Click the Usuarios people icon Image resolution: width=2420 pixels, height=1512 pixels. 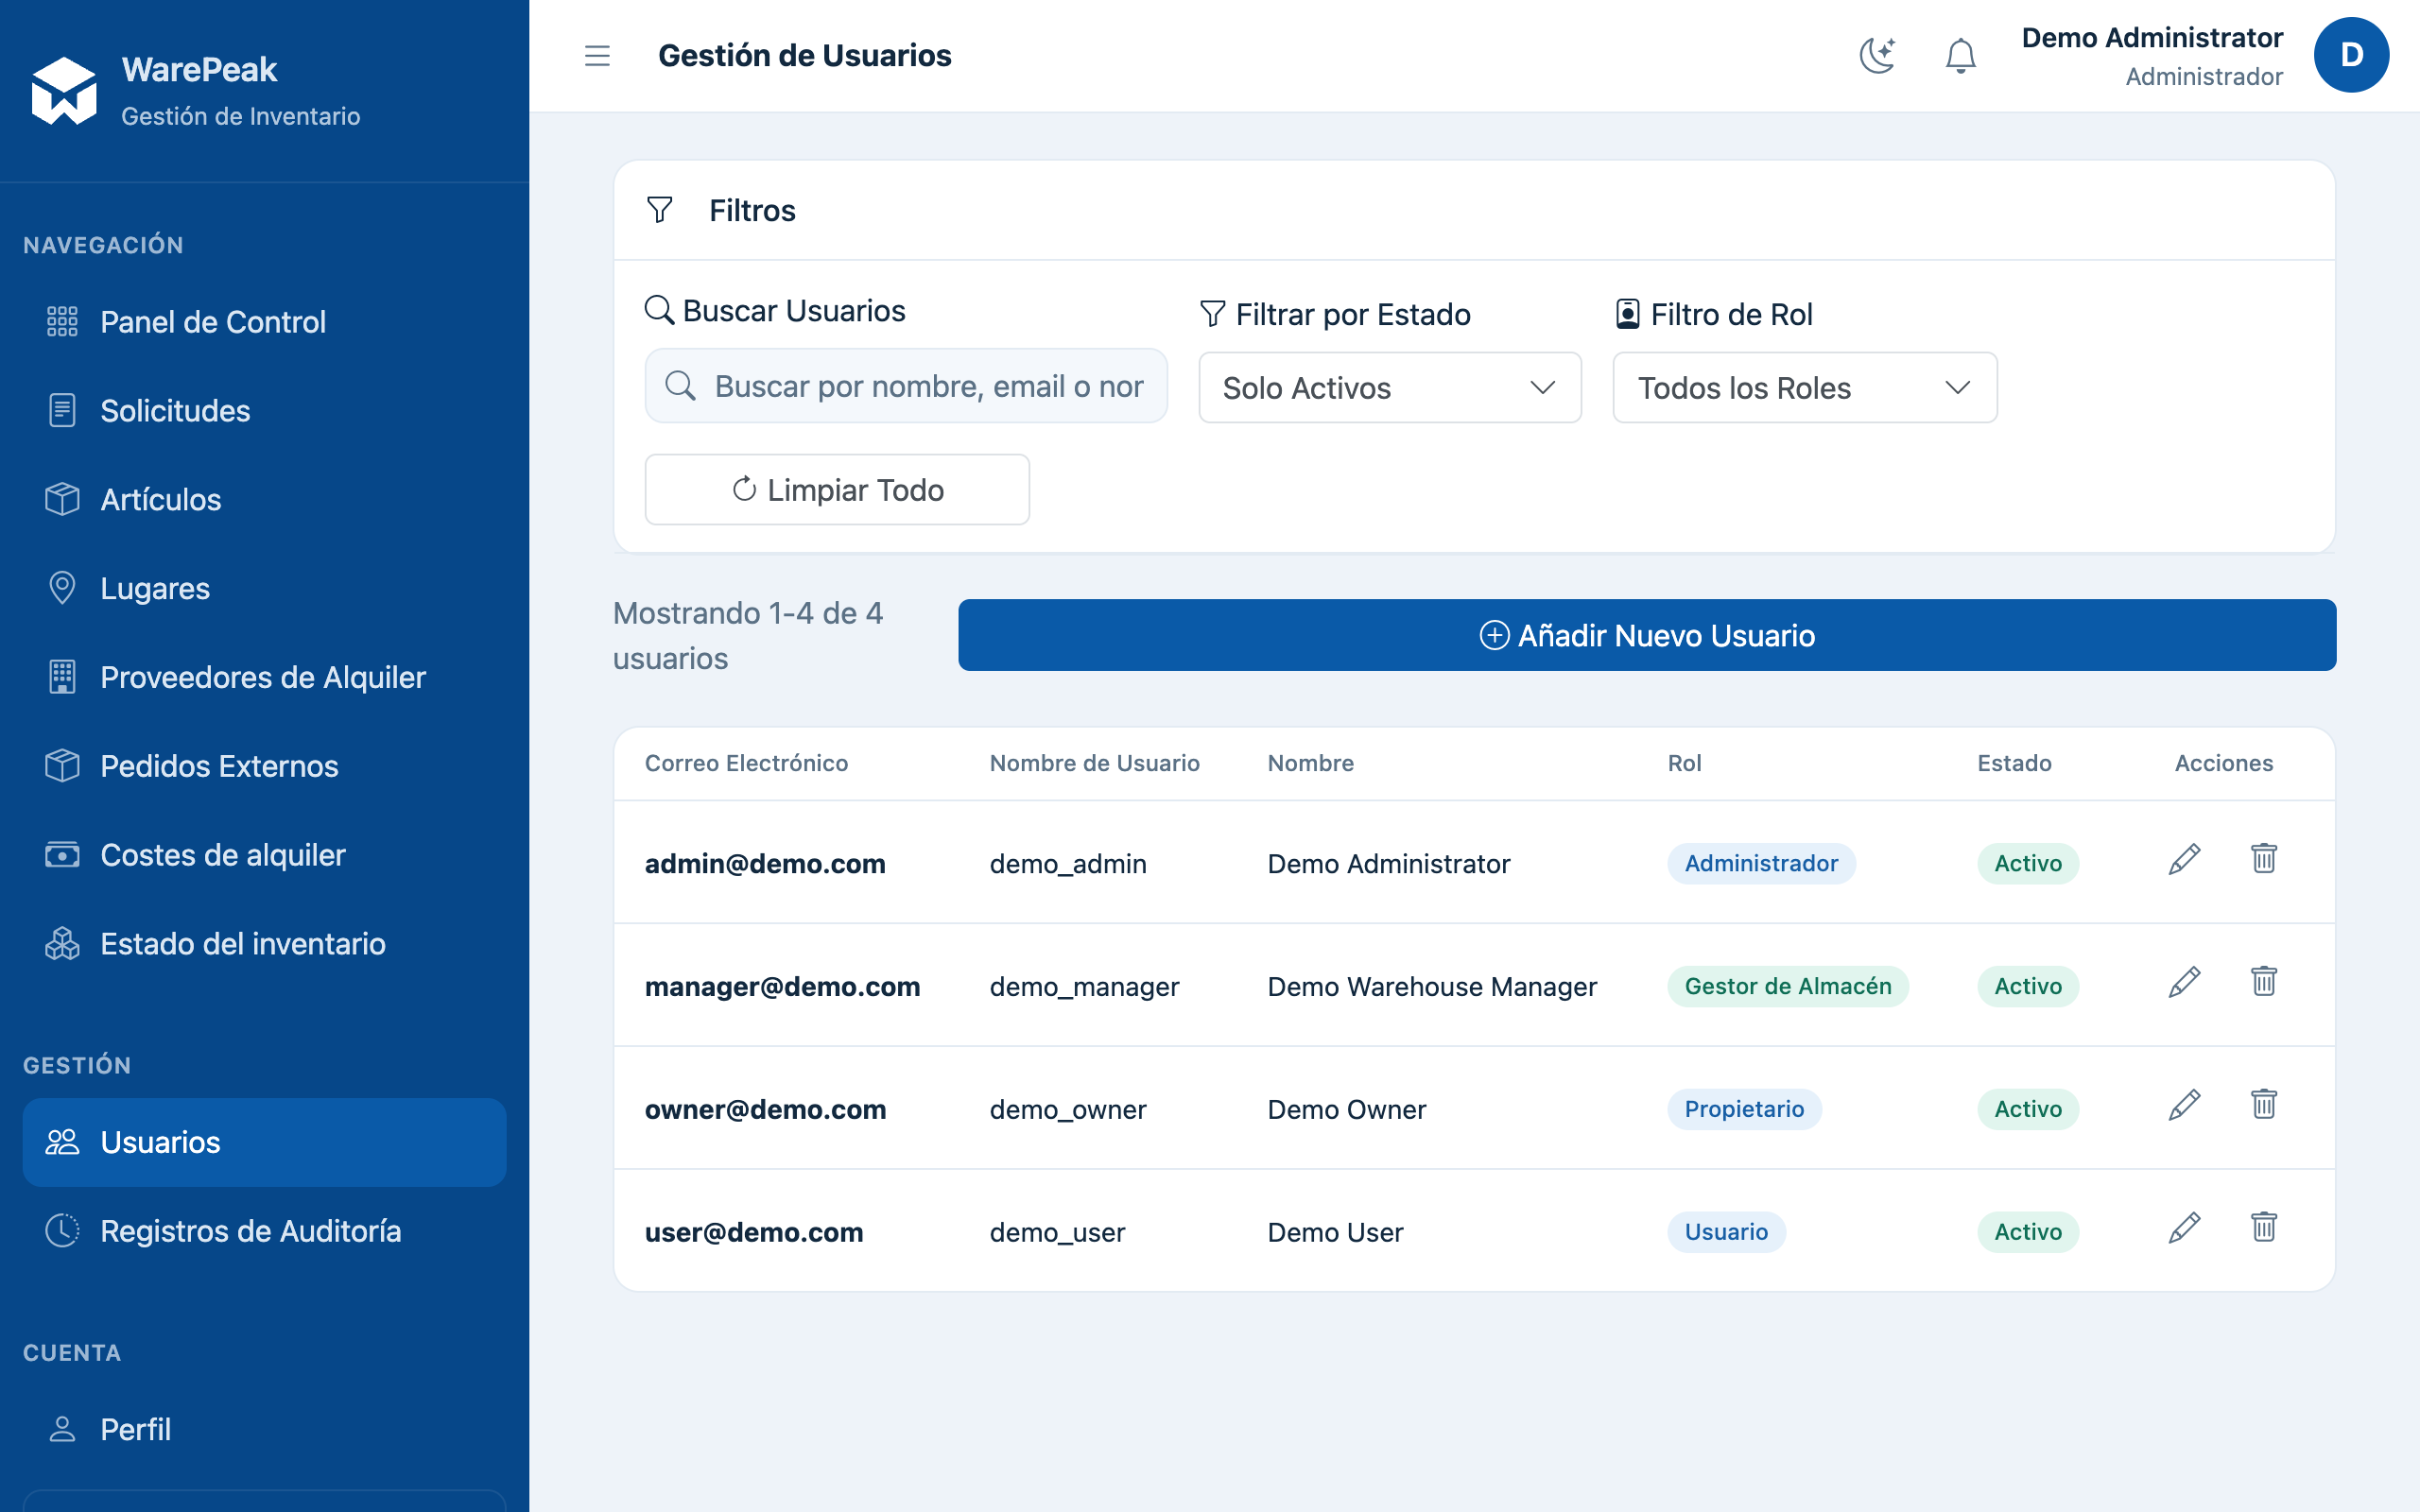pyautogui.click(x=62, y=1142)
